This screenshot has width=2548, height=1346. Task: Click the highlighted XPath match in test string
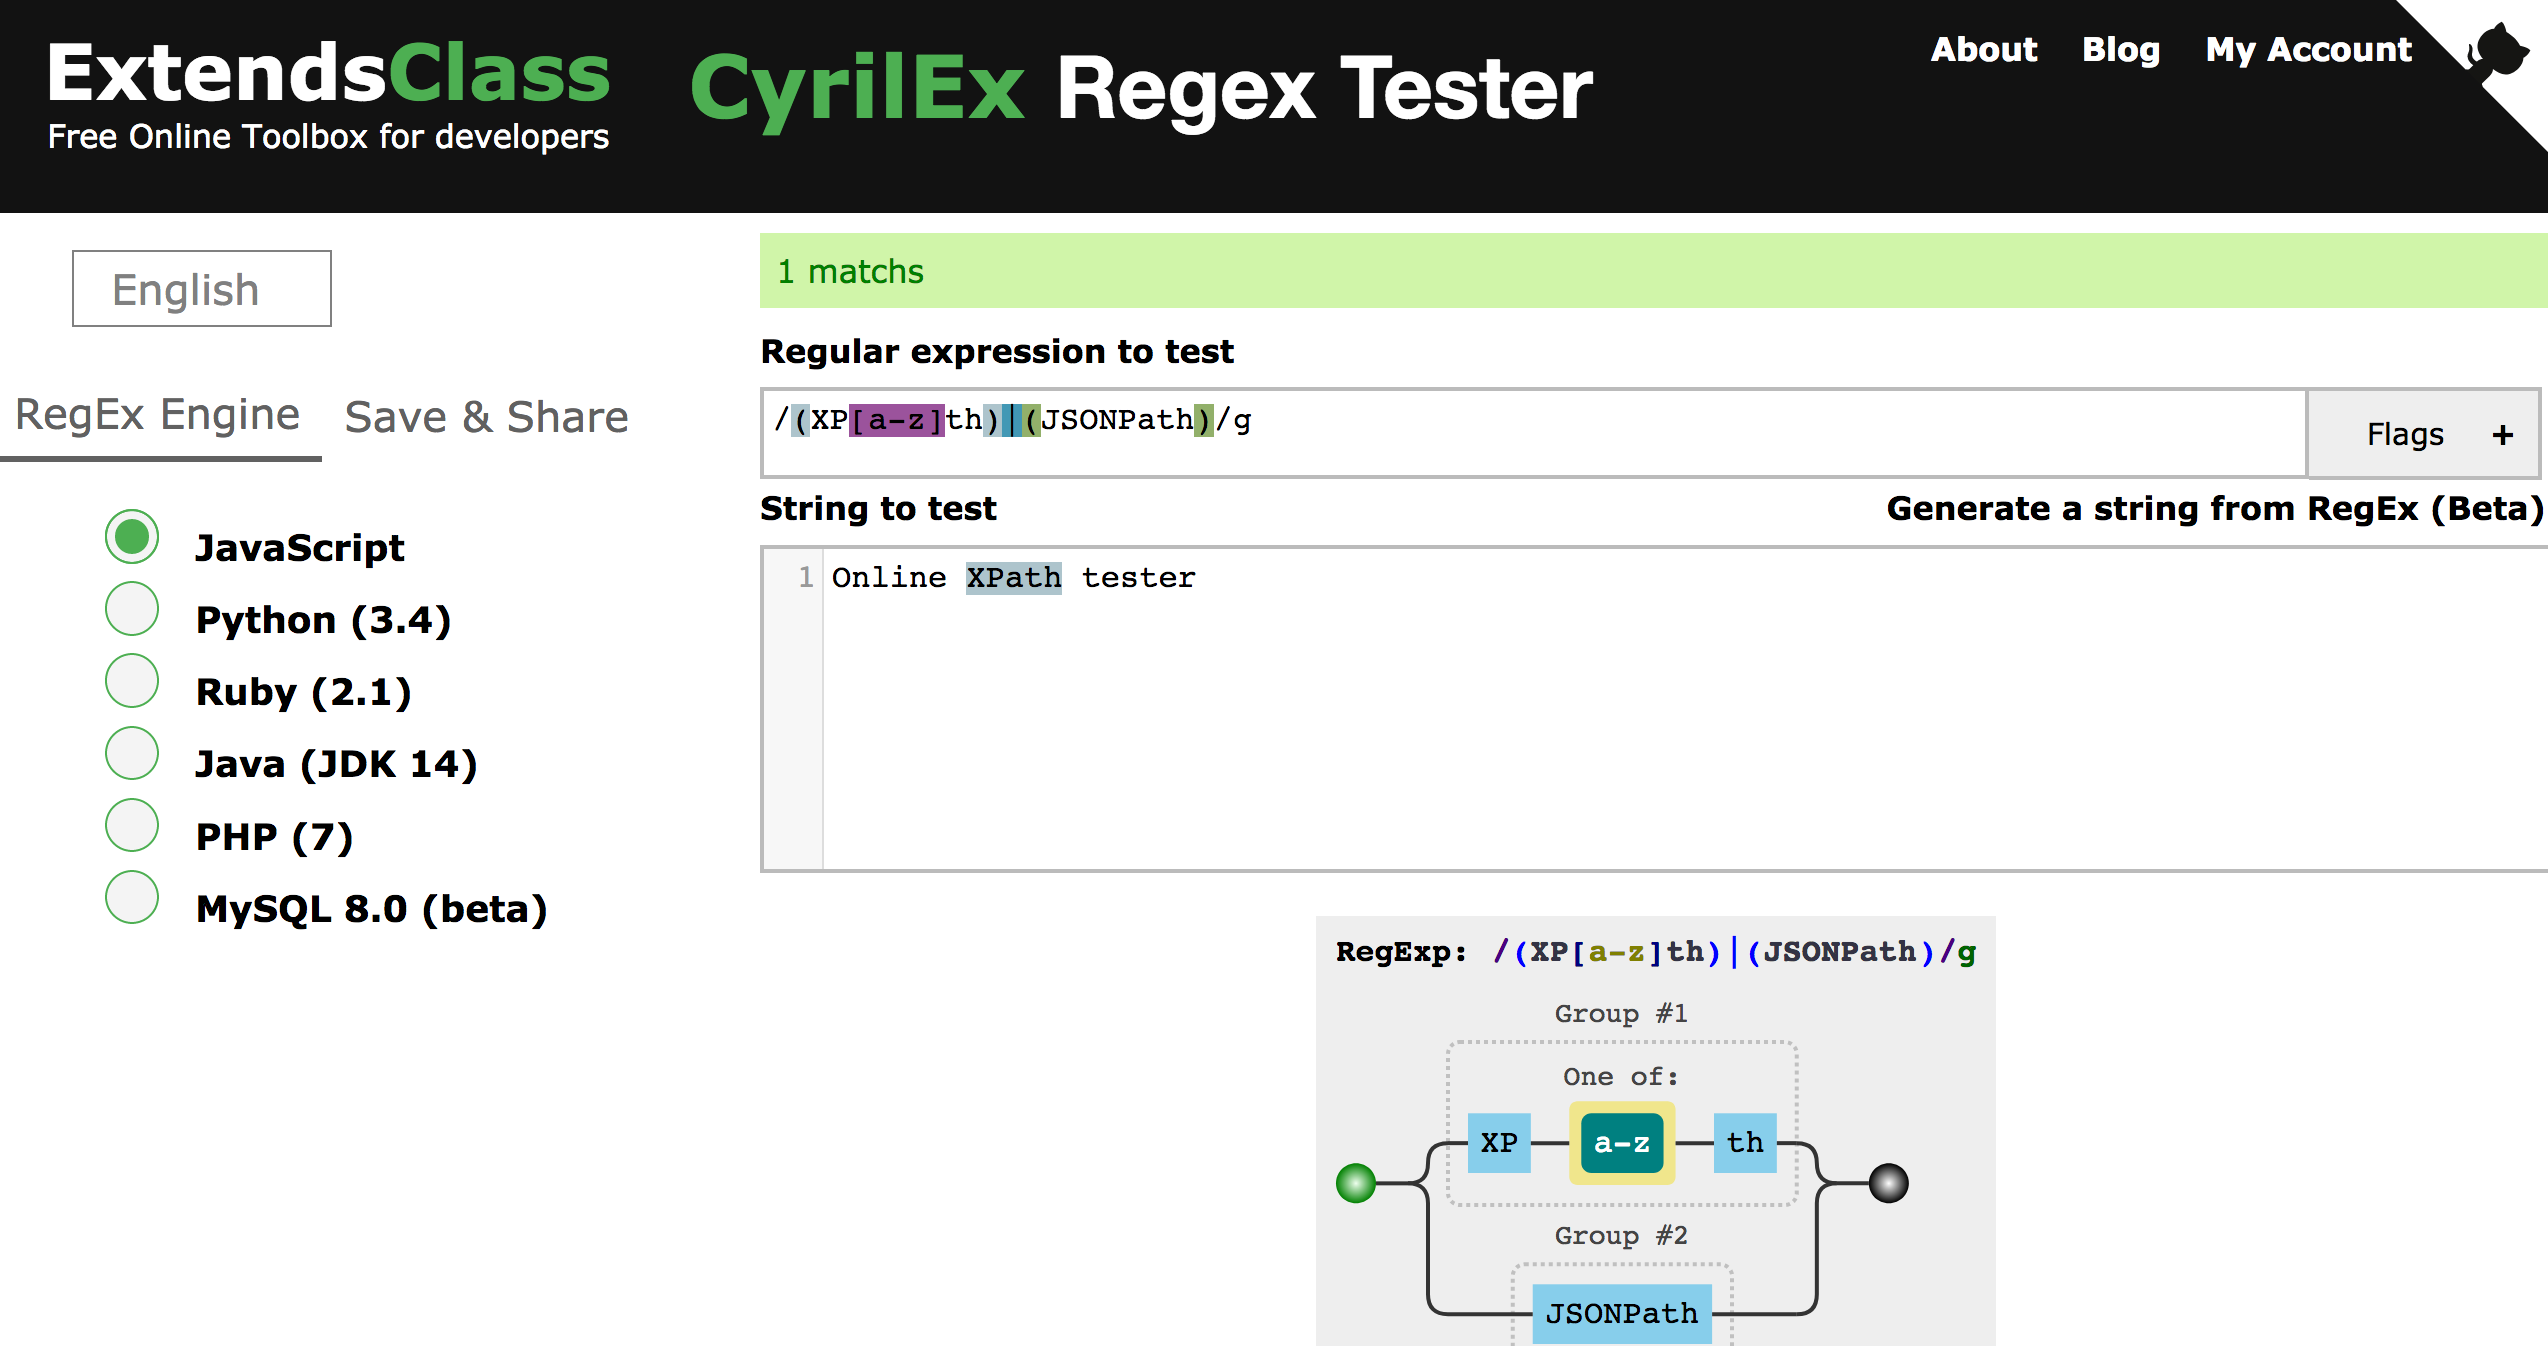coord(1013,578)
